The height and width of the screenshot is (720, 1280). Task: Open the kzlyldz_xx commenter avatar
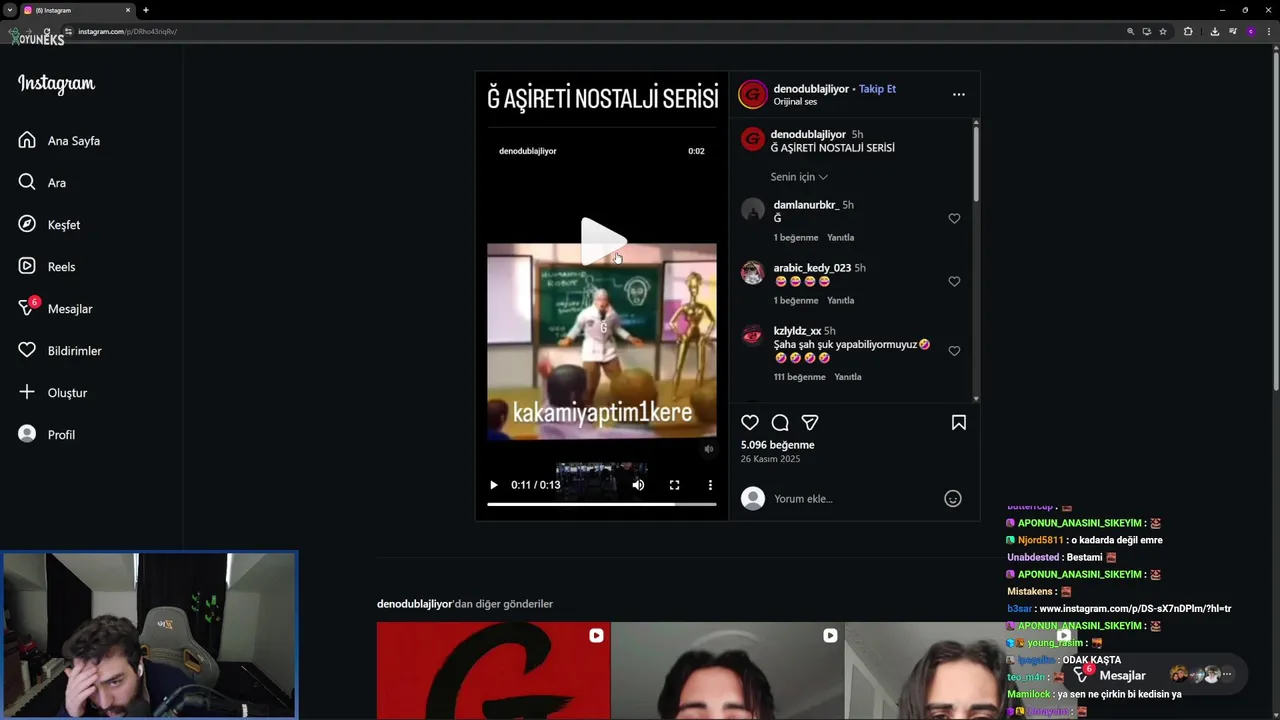(752, 335)
